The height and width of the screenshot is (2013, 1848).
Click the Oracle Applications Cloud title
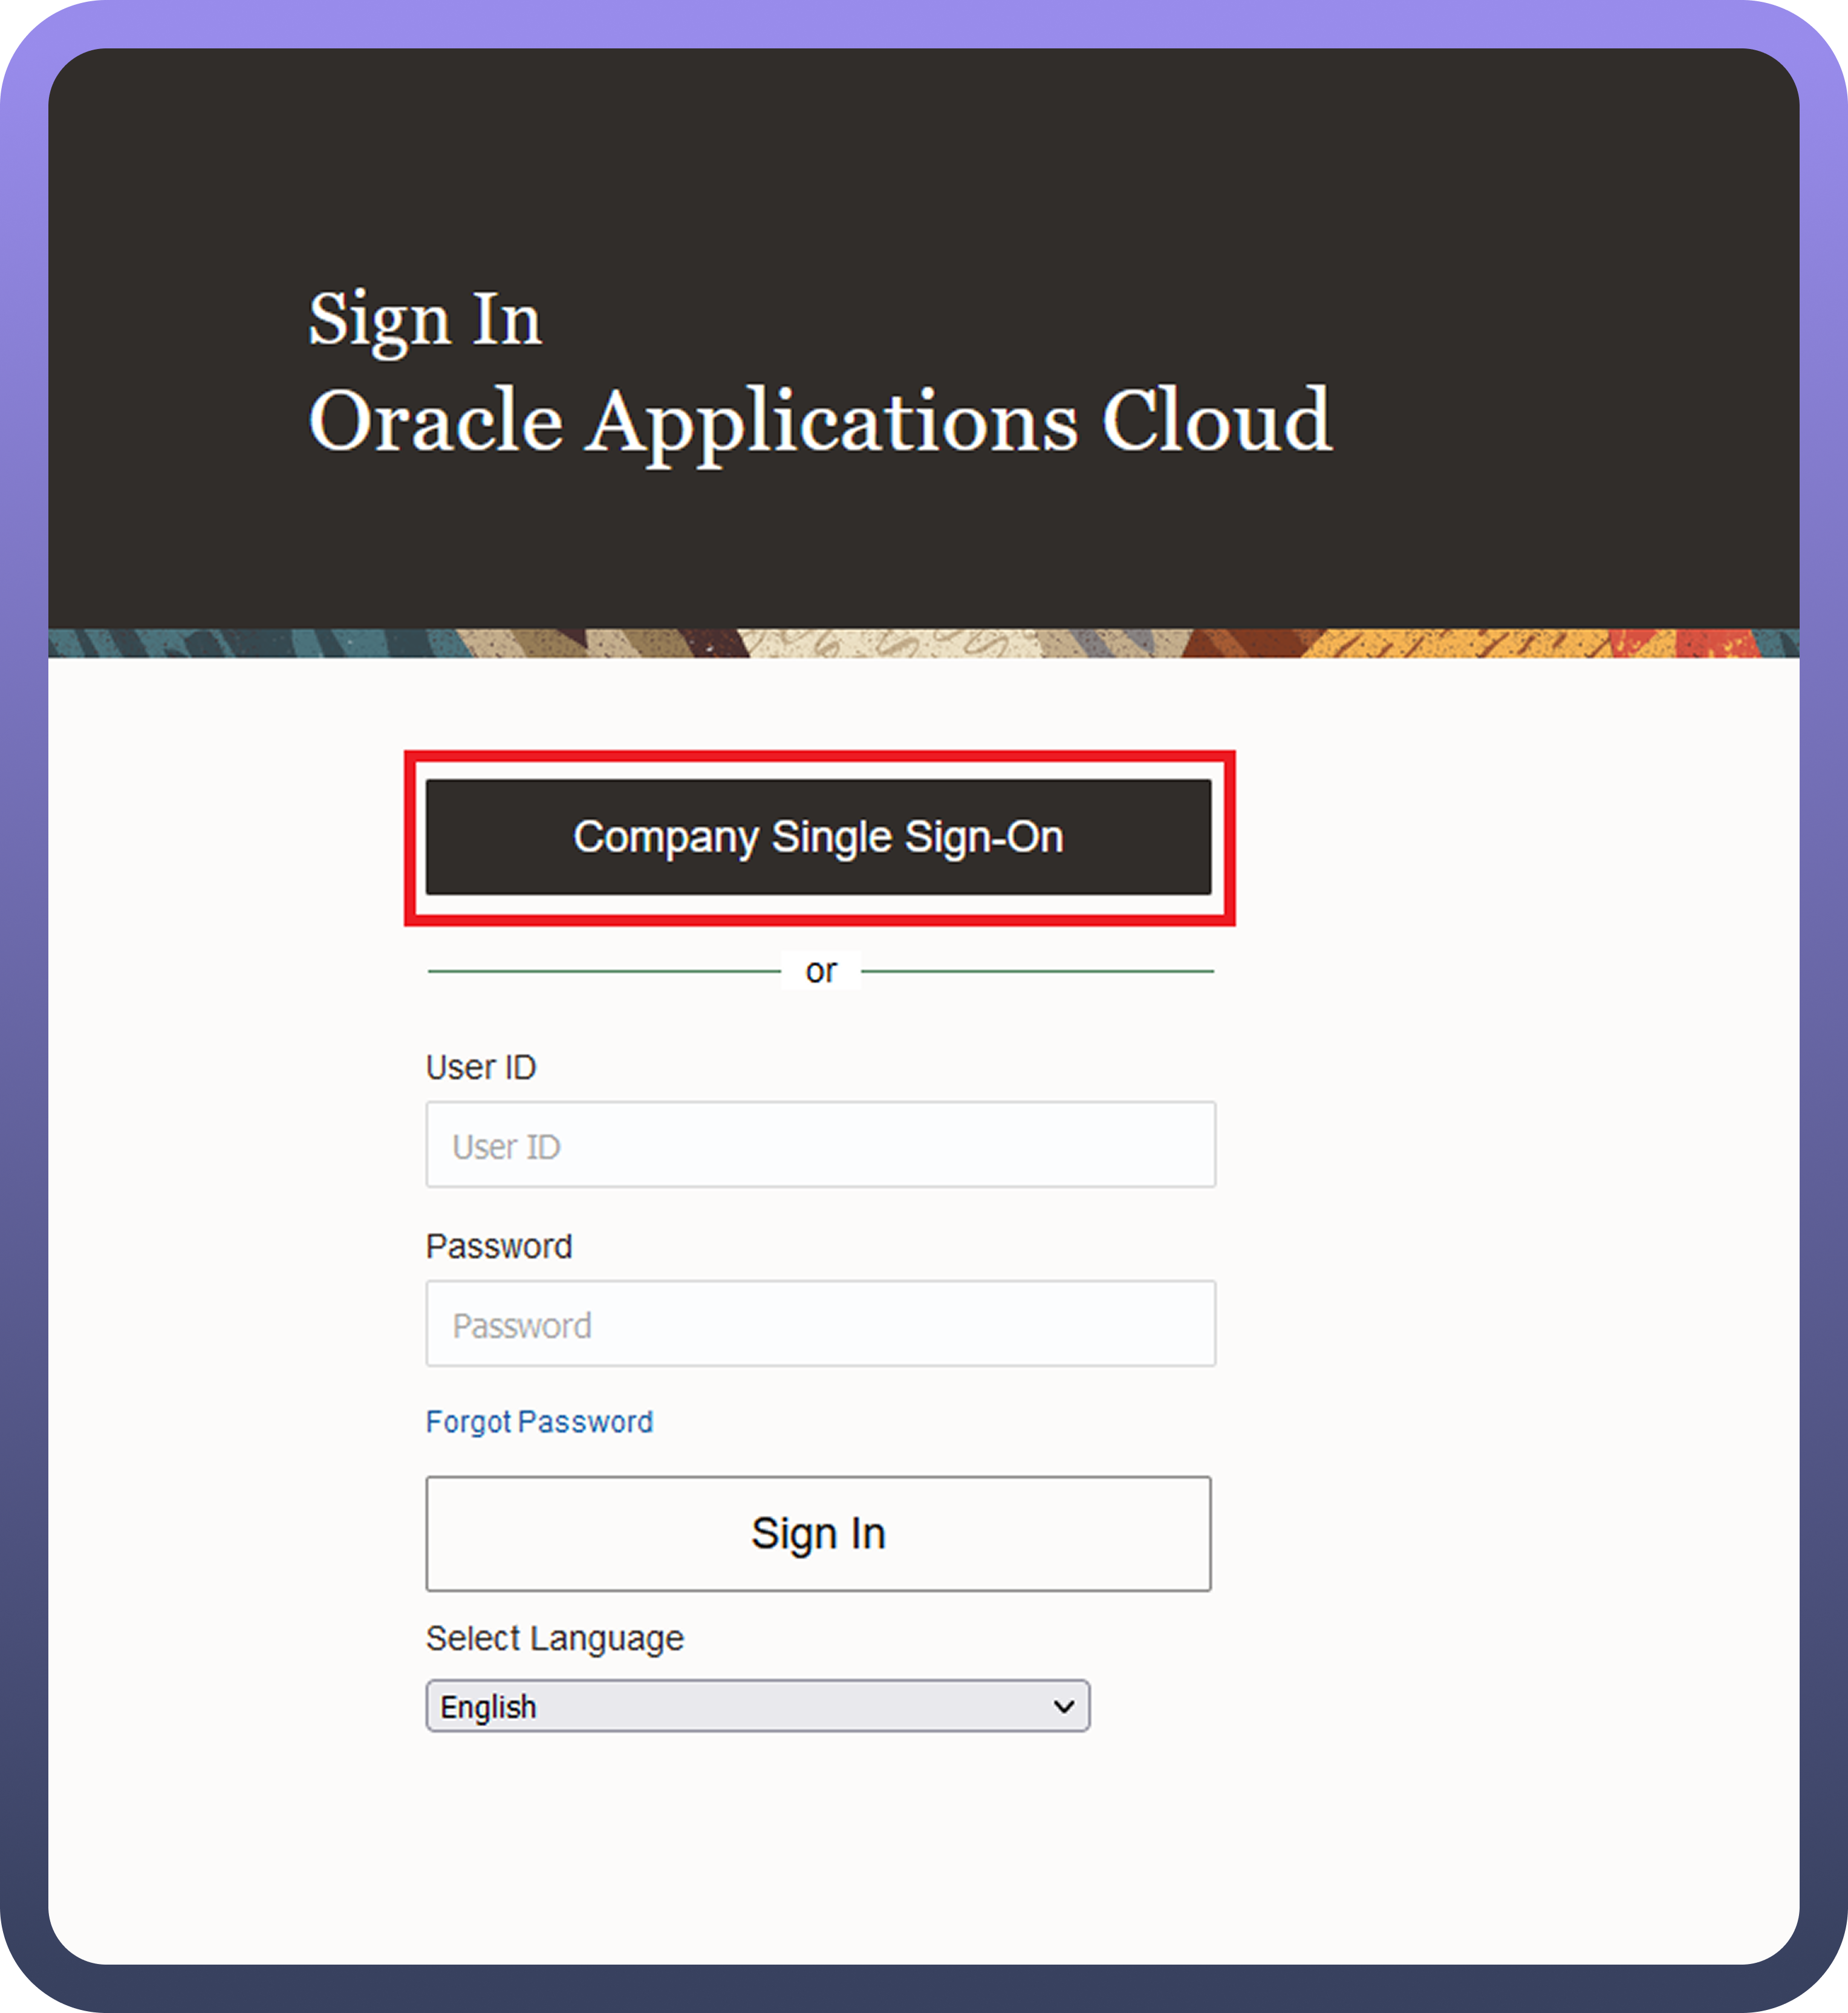820,421
